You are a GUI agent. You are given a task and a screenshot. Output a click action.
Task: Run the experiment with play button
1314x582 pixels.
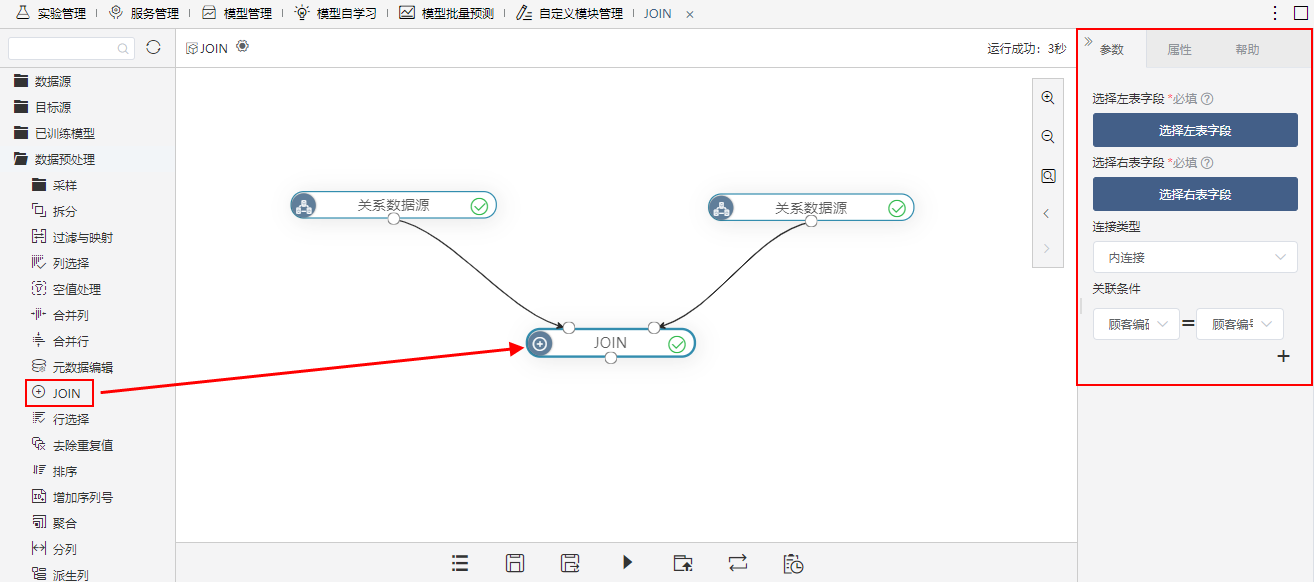tap(627, 562)
